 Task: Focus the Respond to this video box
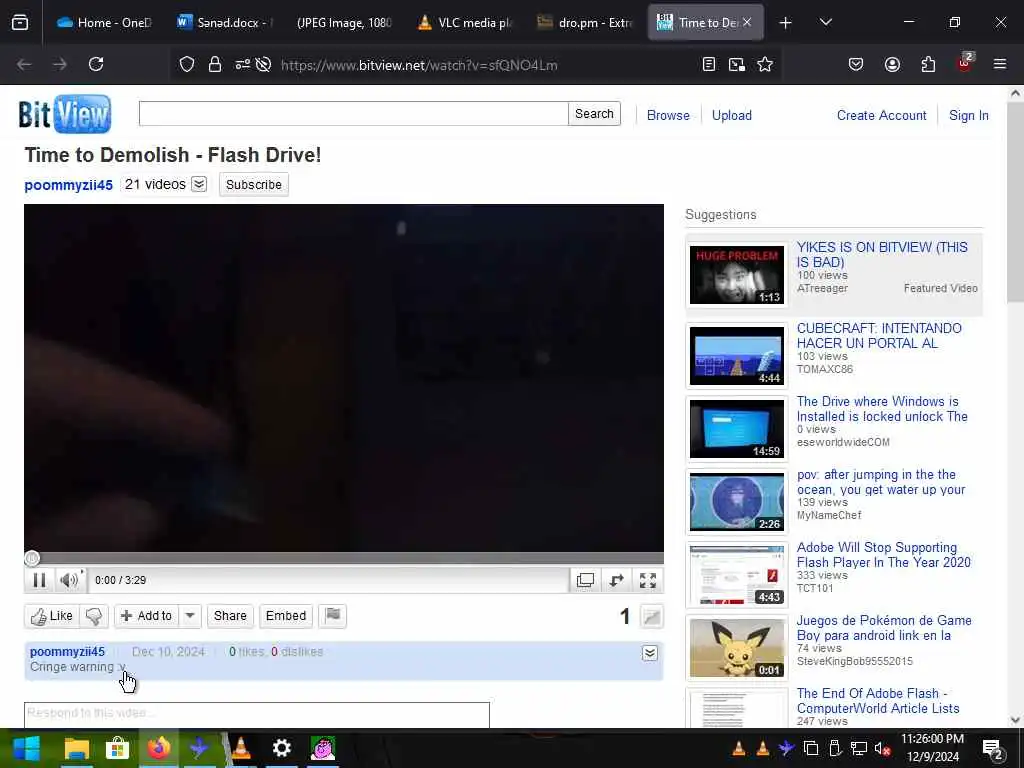(x=257, y=714)
